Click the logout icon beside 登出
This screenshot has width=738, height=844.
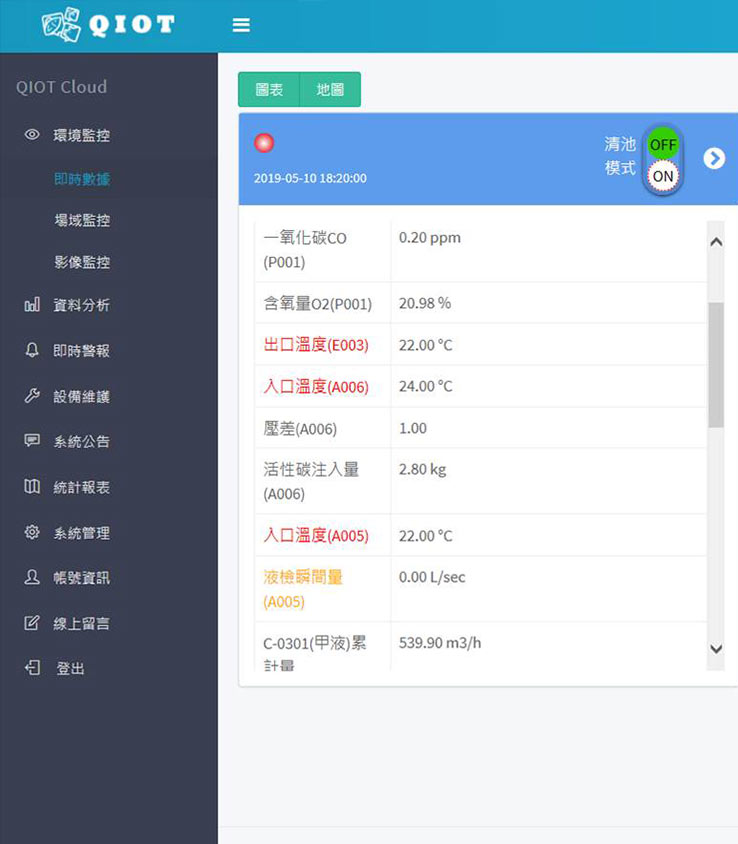coord(32,668)
